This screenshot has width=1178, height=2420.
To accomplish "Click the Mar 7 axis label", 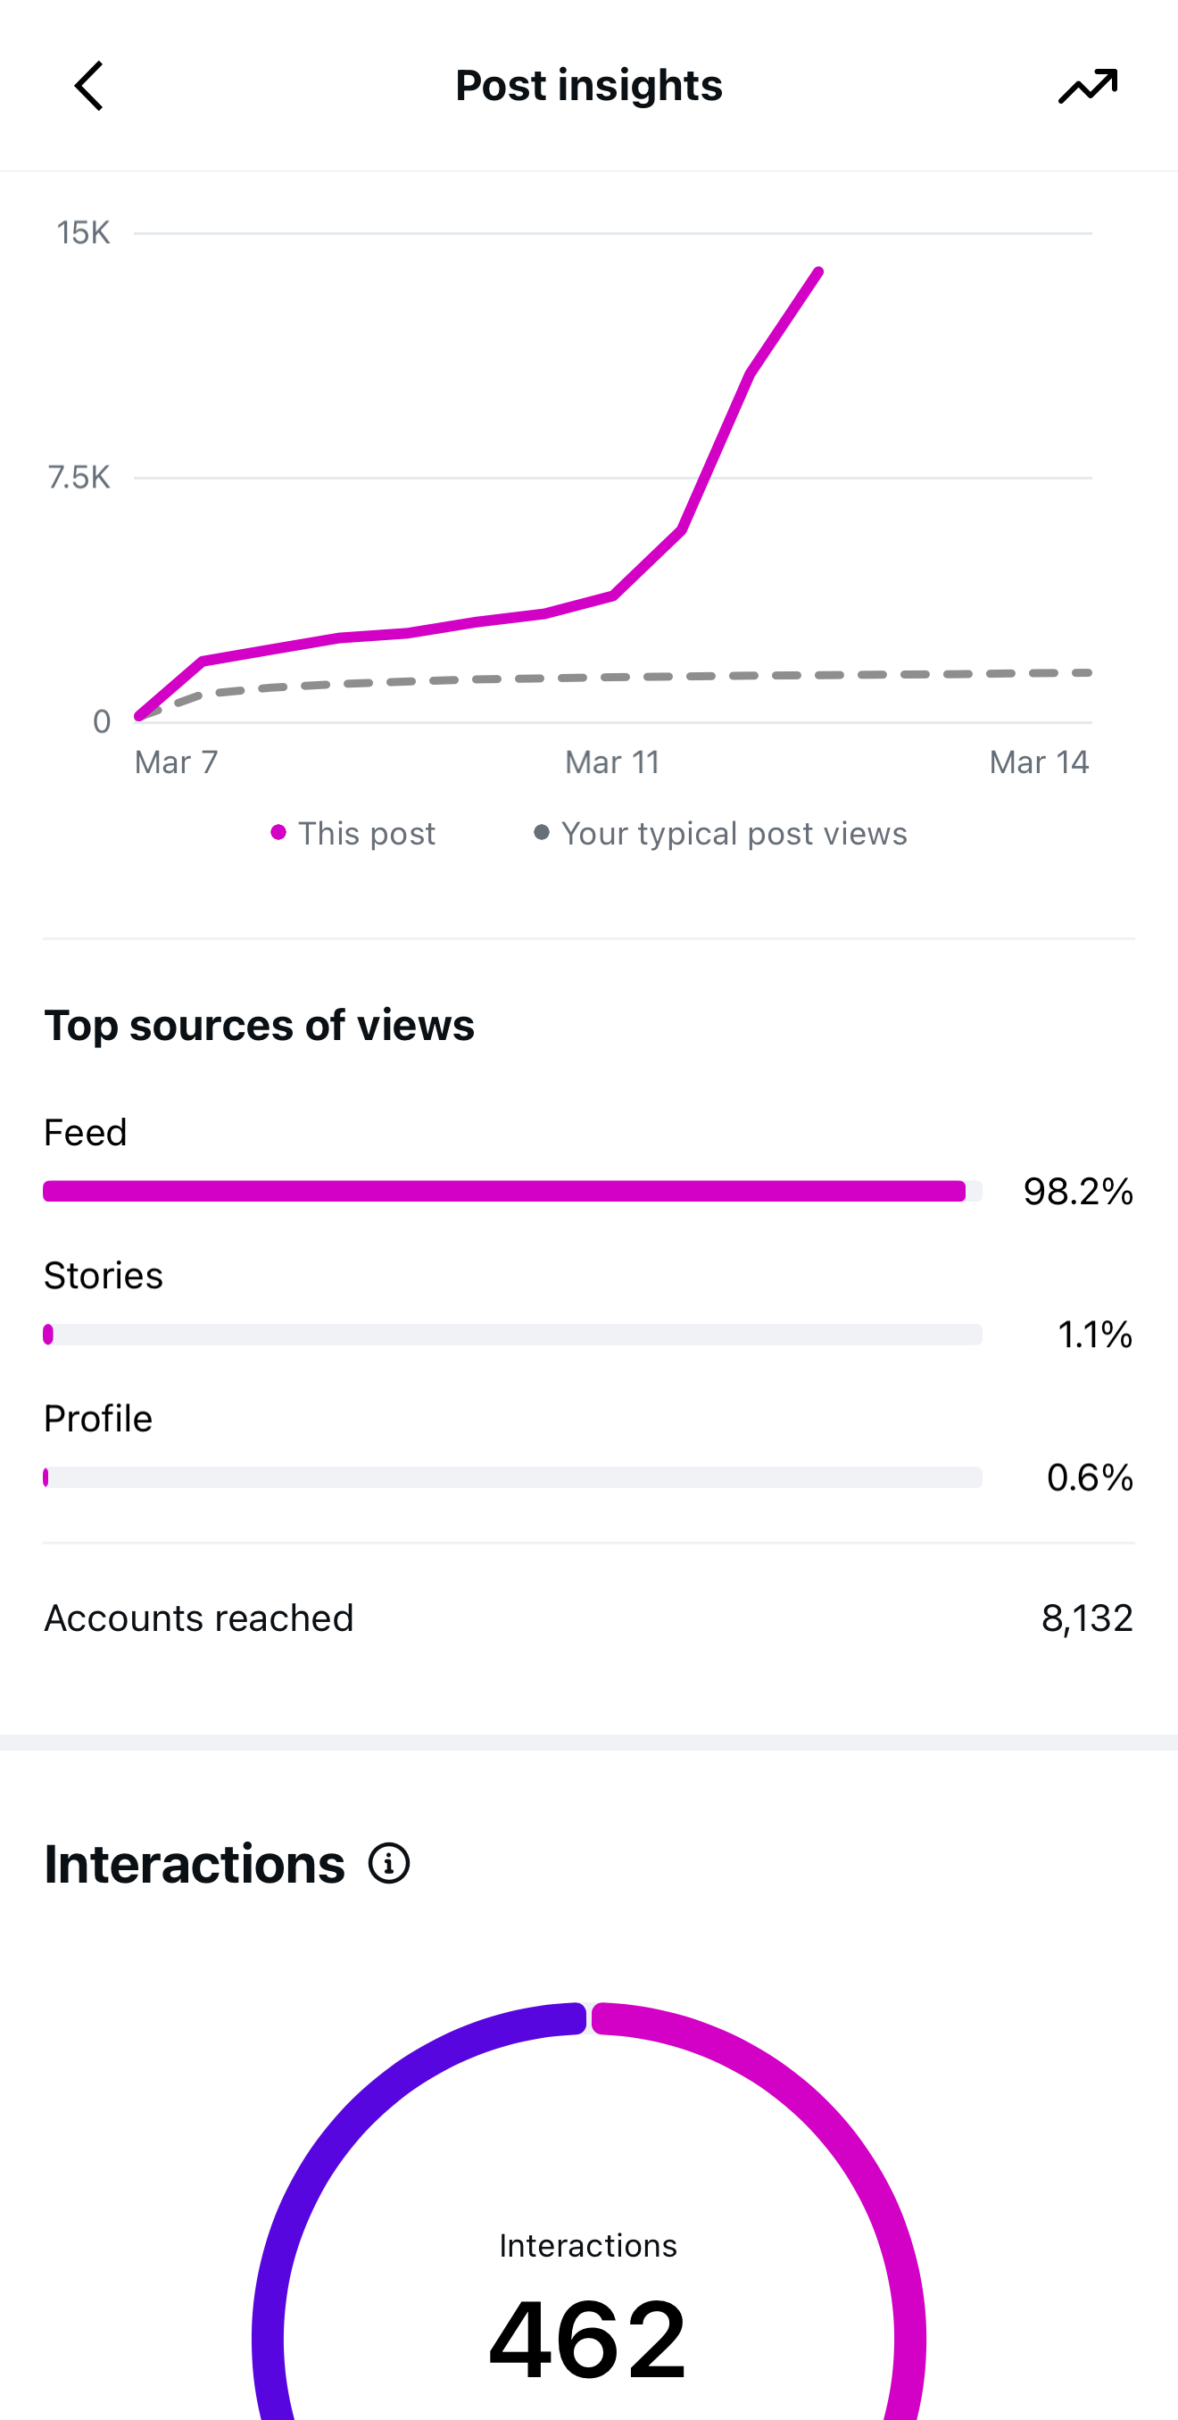I will [x=176, y=762].
